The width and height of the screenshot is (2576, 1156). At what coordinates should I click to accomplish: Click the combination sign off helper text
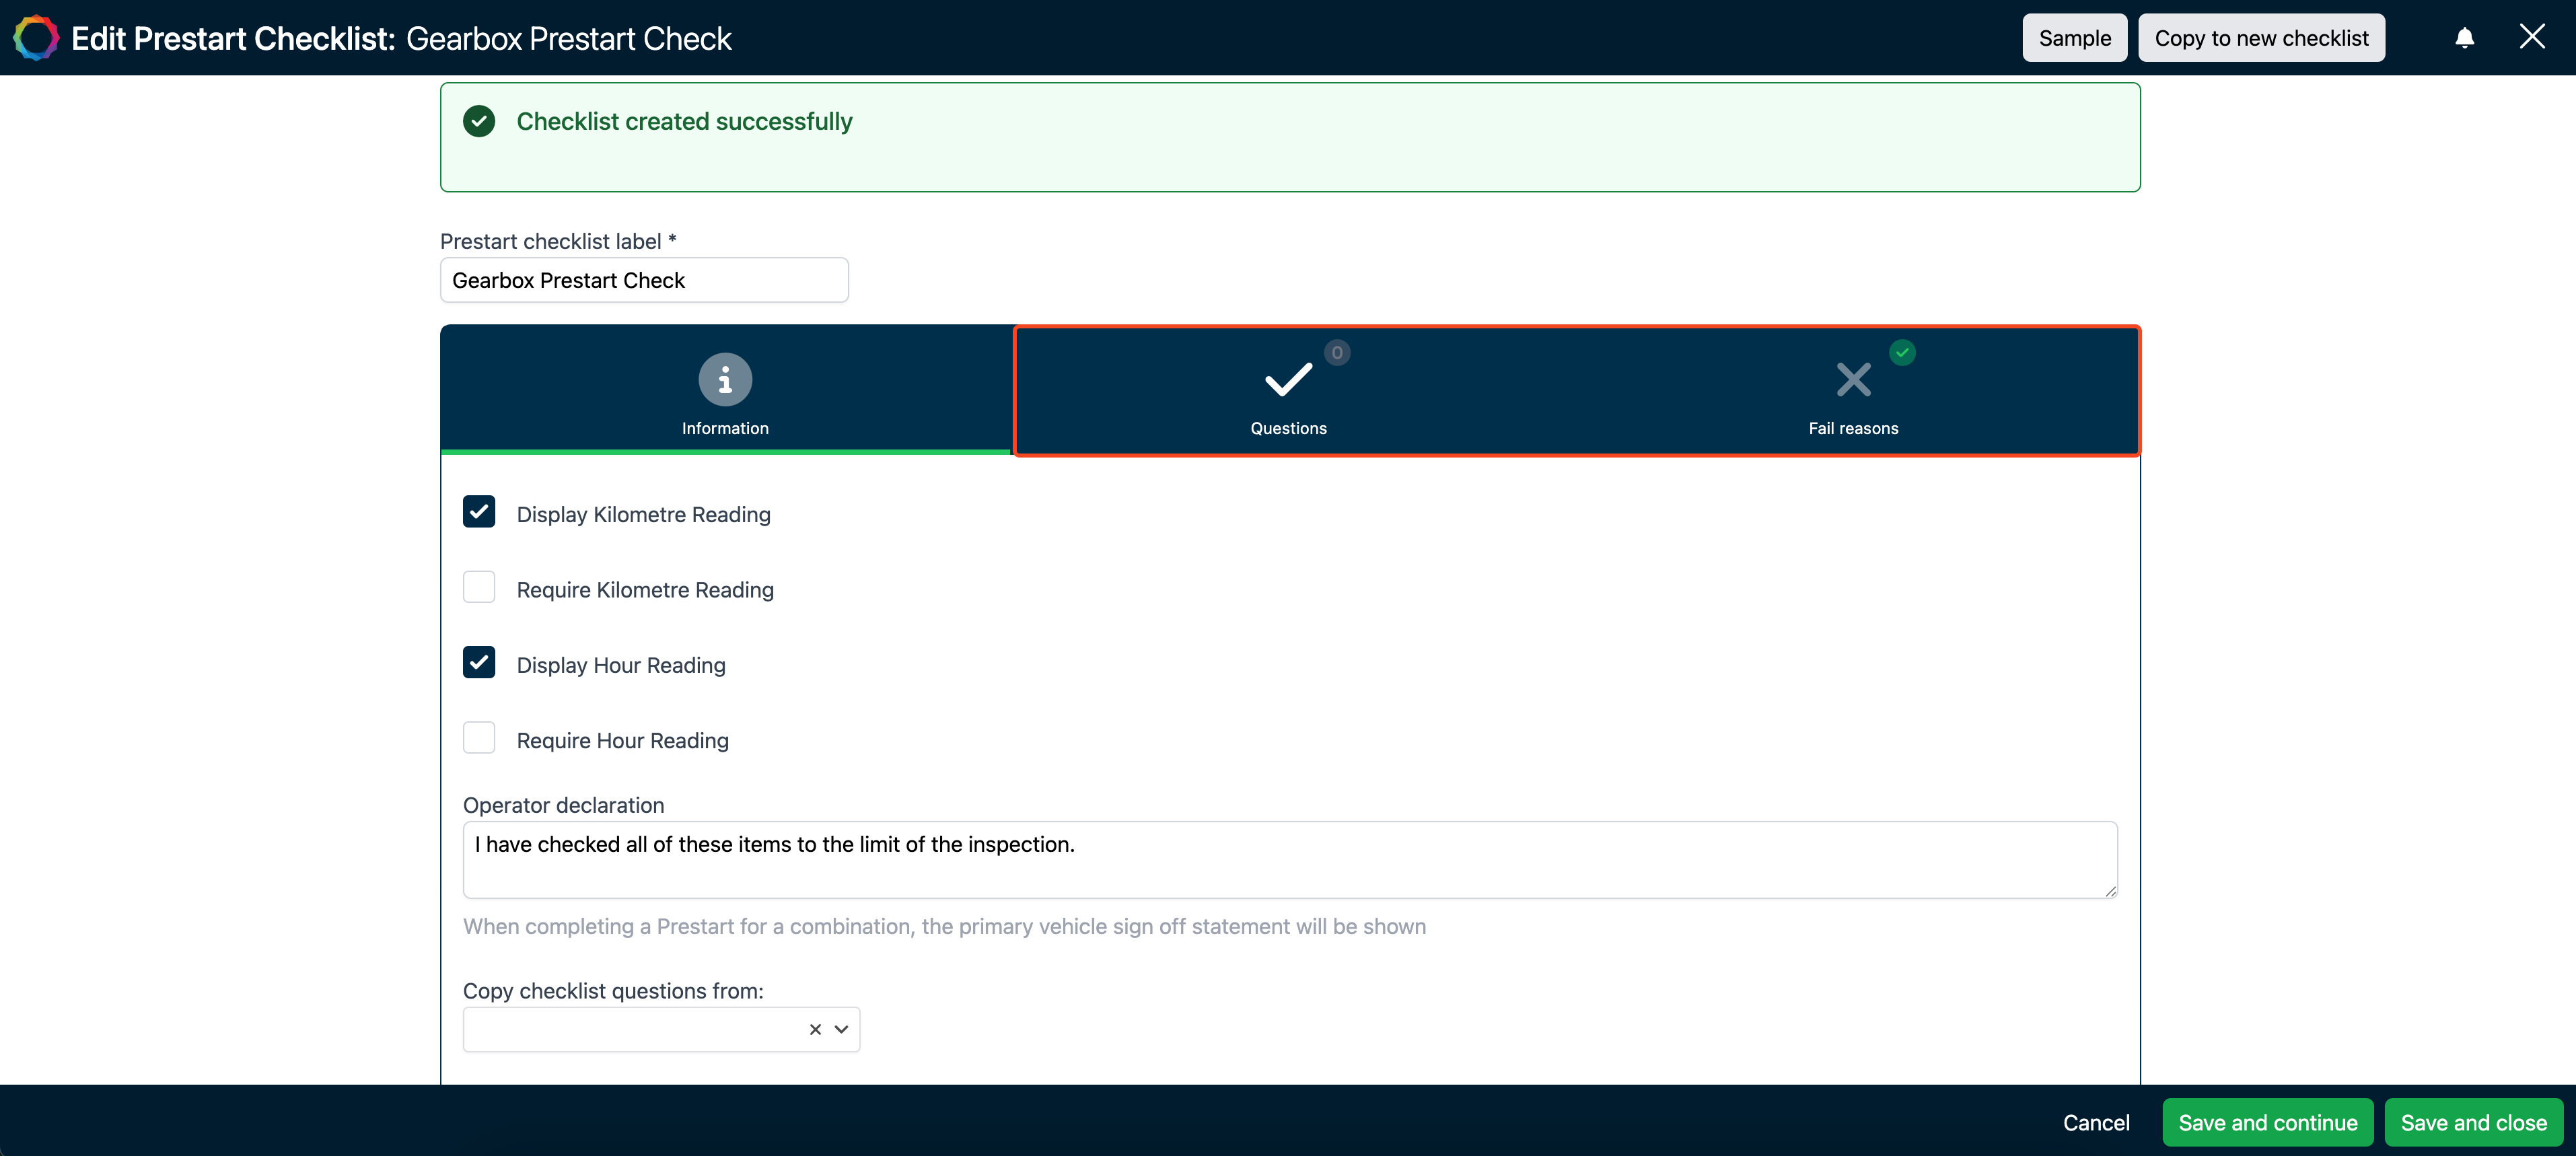tap(944, 926)
